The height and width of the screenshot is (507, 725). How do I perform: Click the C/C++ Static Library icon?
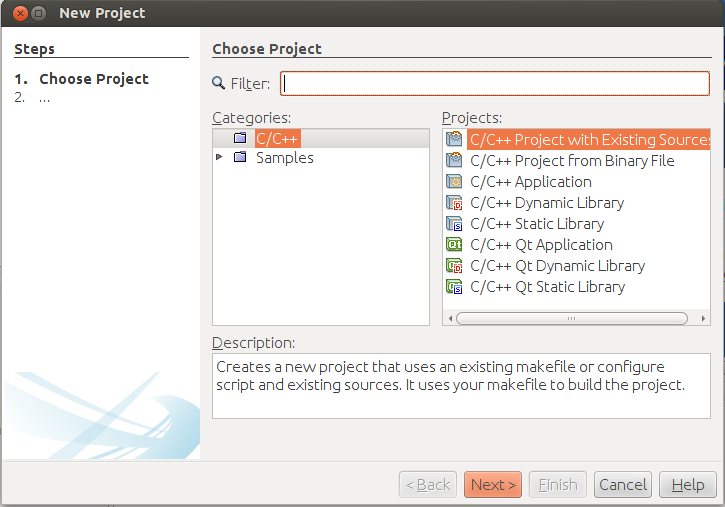(x=455, y=224)
